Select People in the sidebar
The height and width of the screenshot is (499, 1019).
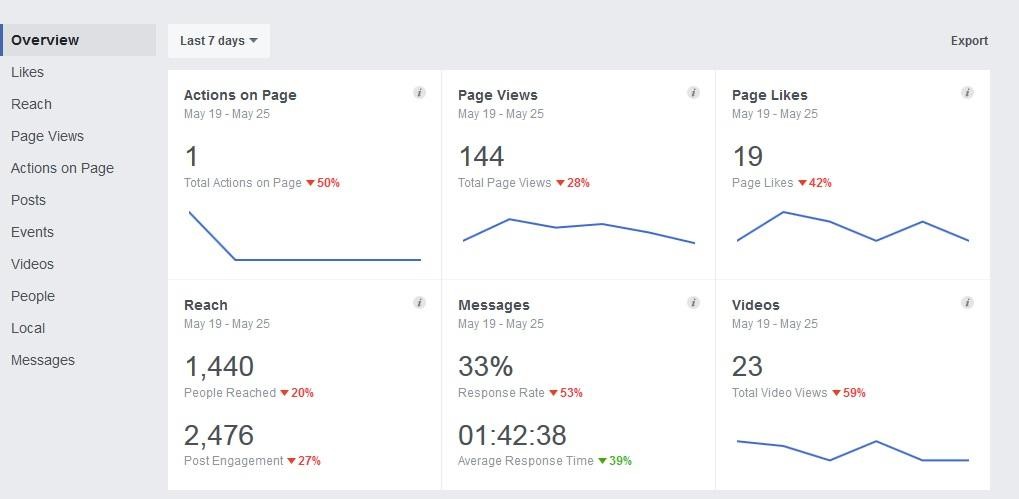(33, 296)
